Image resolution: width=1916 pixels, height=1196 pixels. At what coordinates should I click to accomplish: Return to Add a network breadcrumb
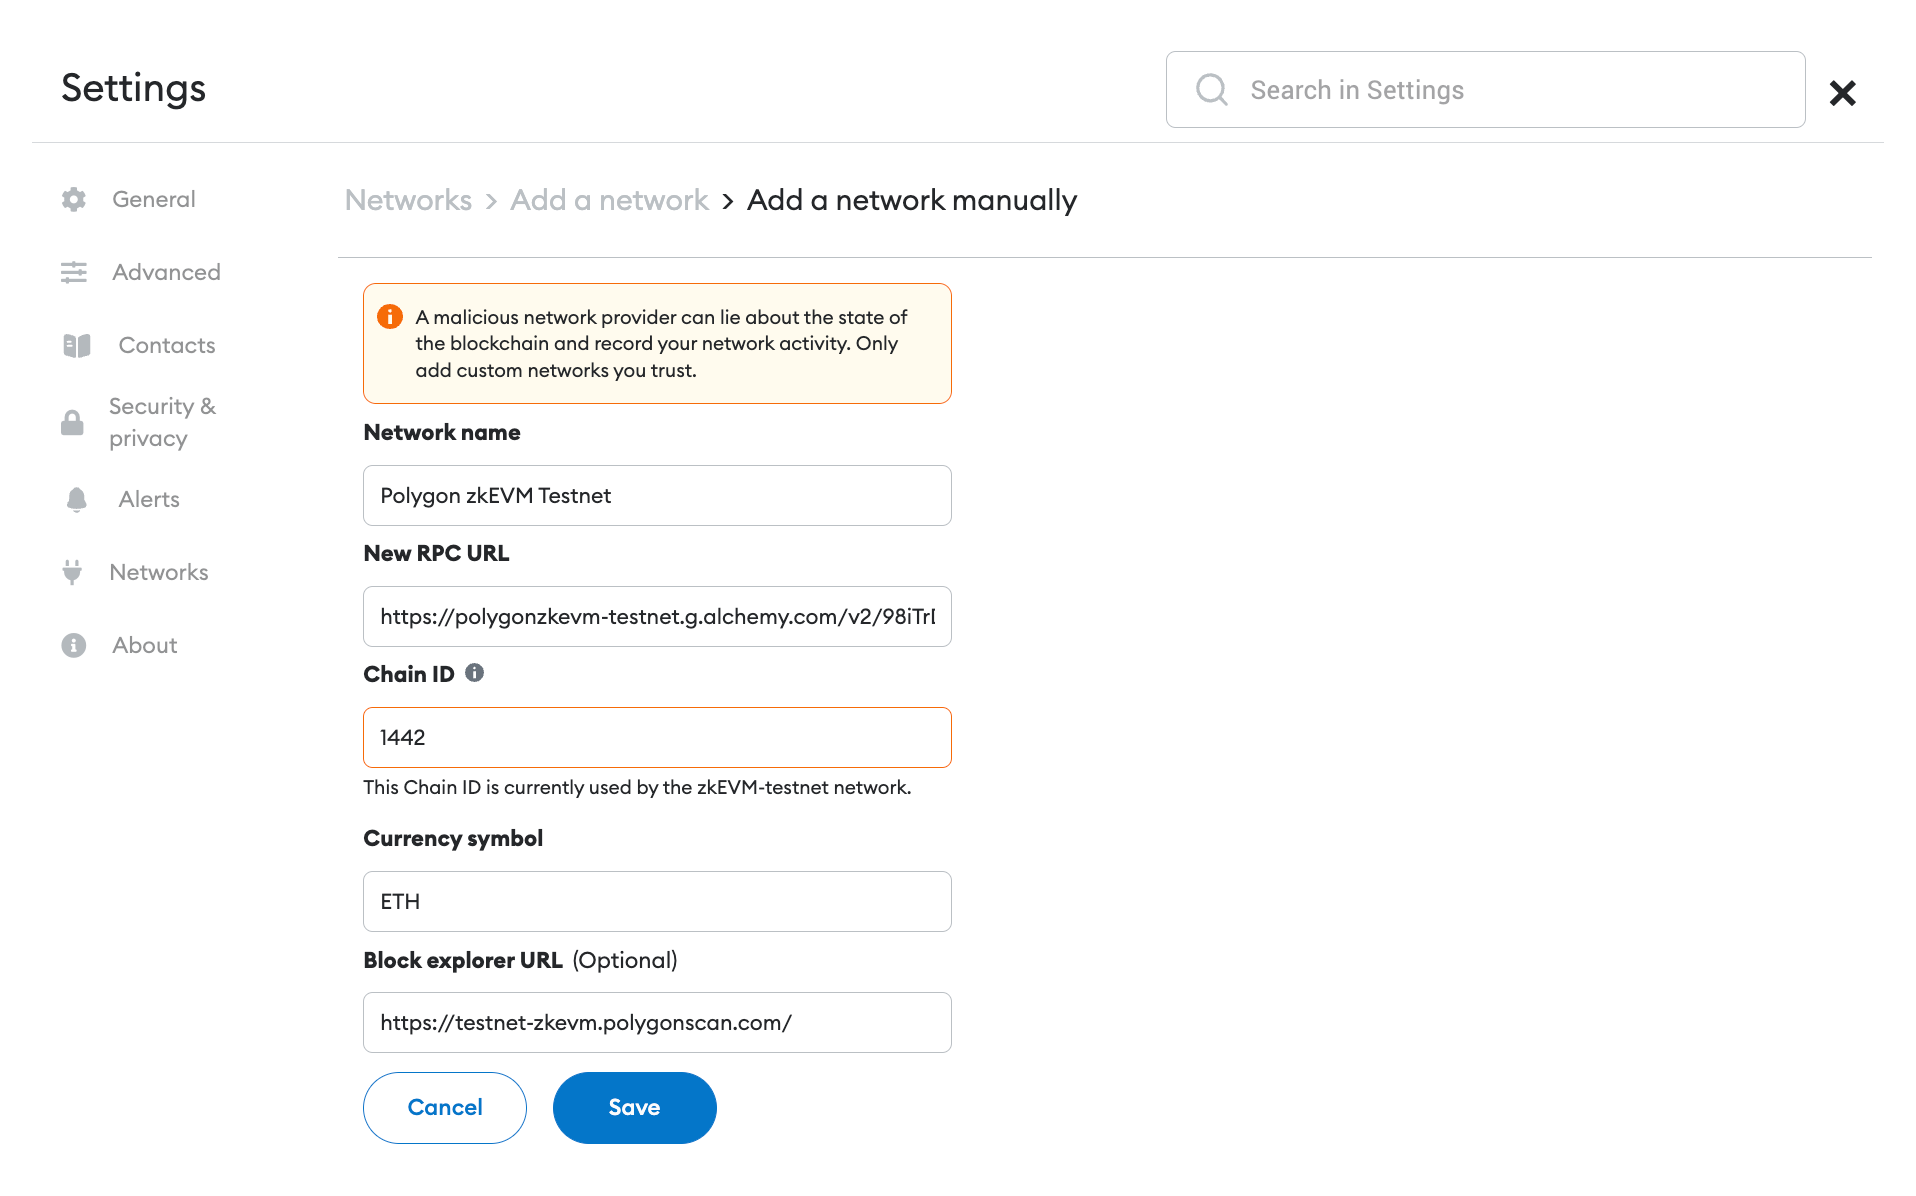coord(609,200)
